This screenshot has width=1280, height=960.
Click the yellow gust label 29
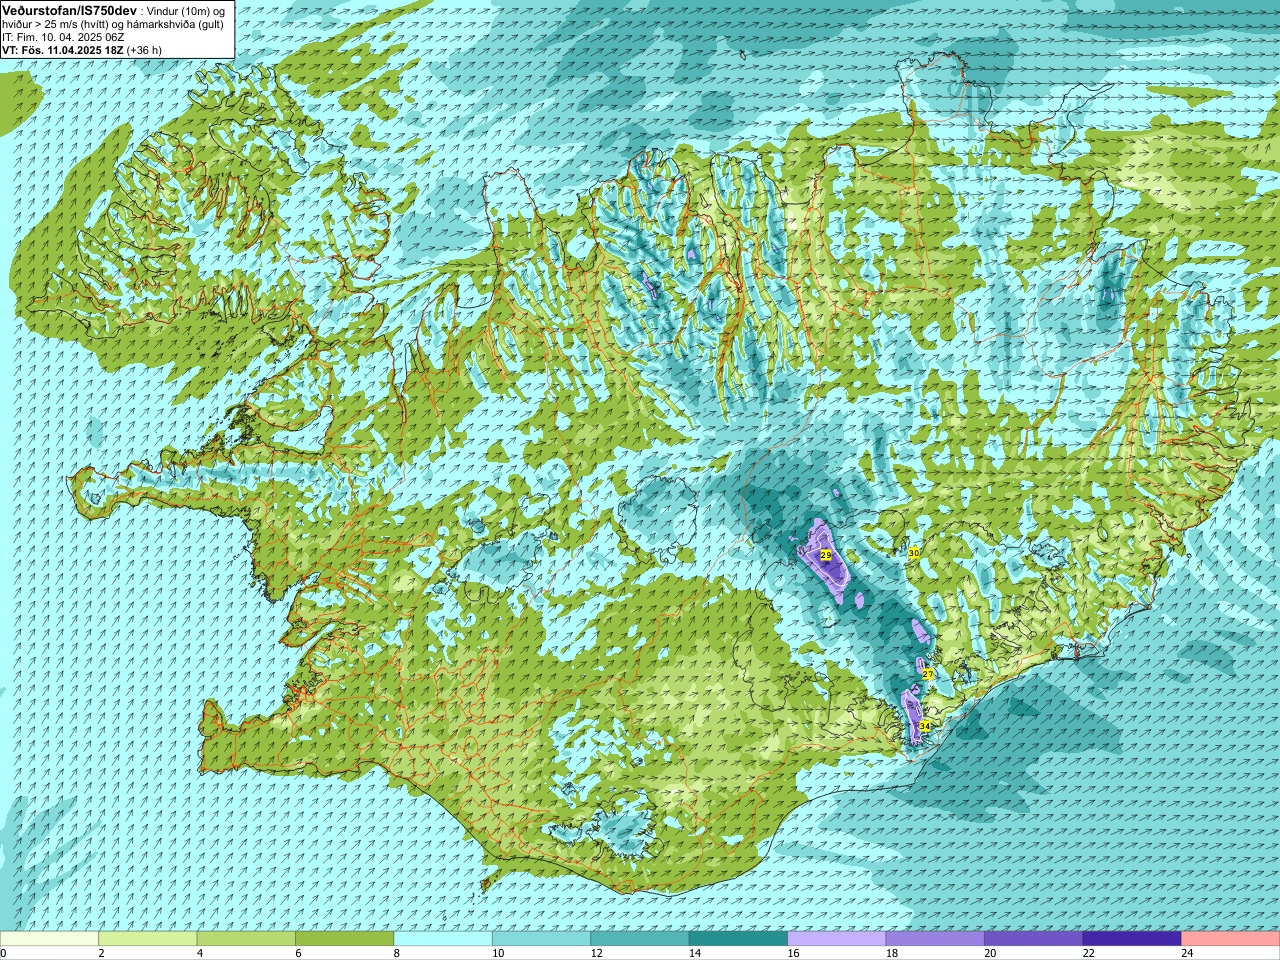pos(826,555)
